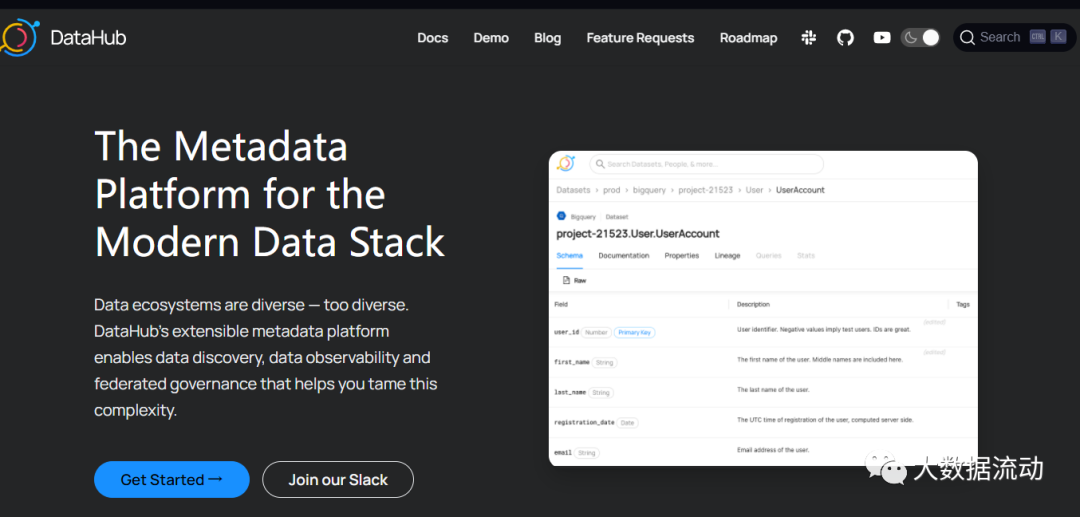Click the registration_date field name
The image size is (1080, 517).
(584, 423)
